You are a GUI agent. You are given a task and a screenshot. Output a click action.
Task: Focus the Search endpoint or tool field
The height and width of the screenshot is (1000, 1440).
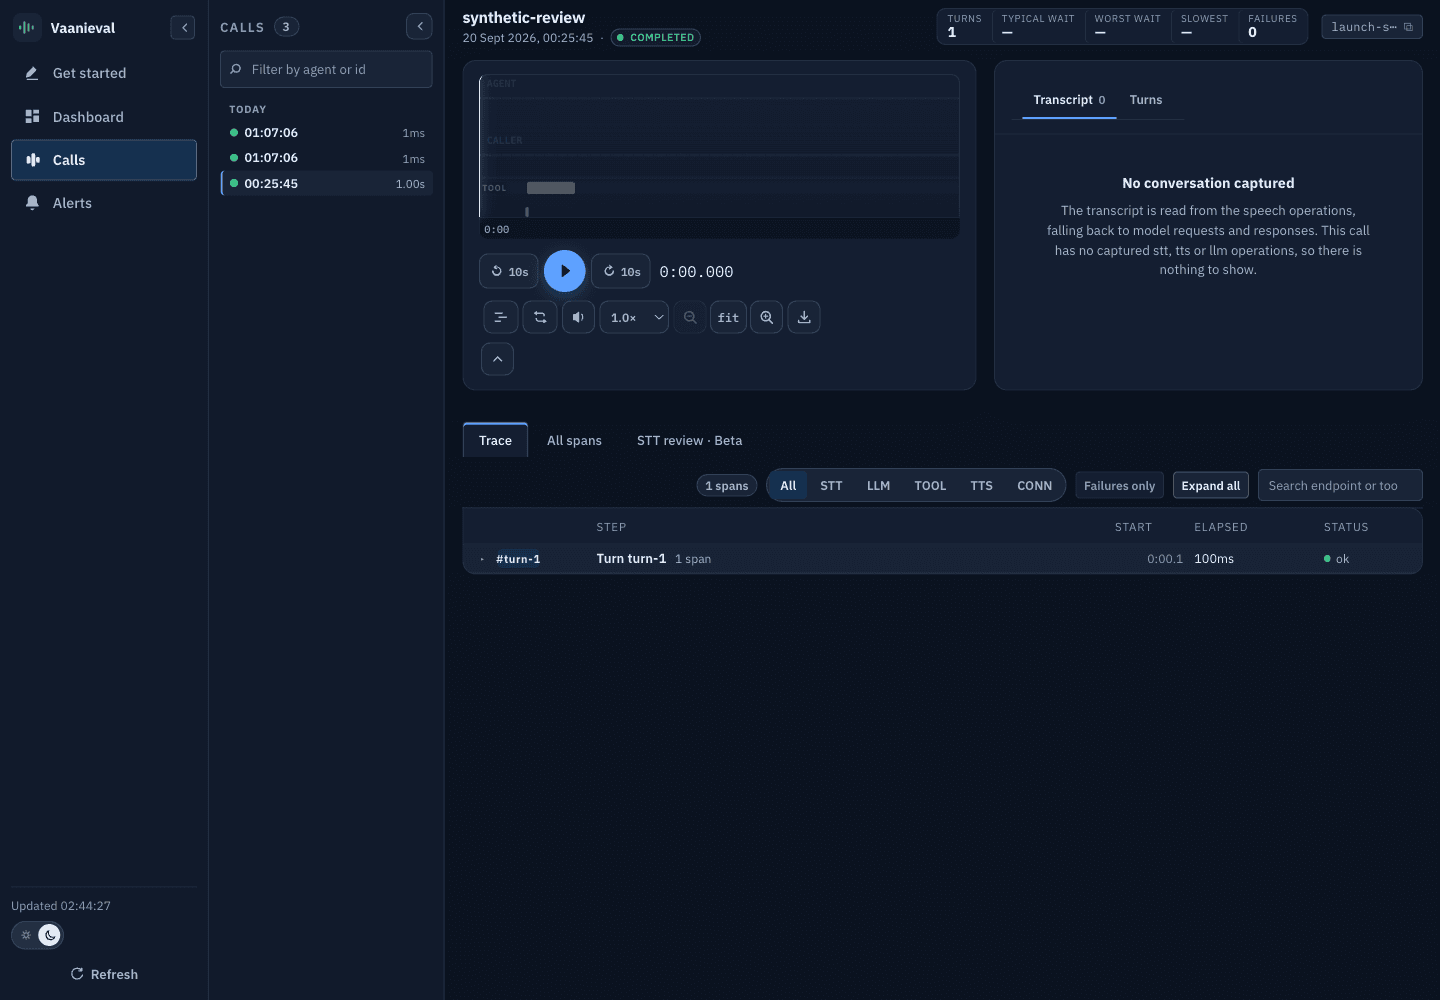pyautogui.click(x=1340, y=485)
